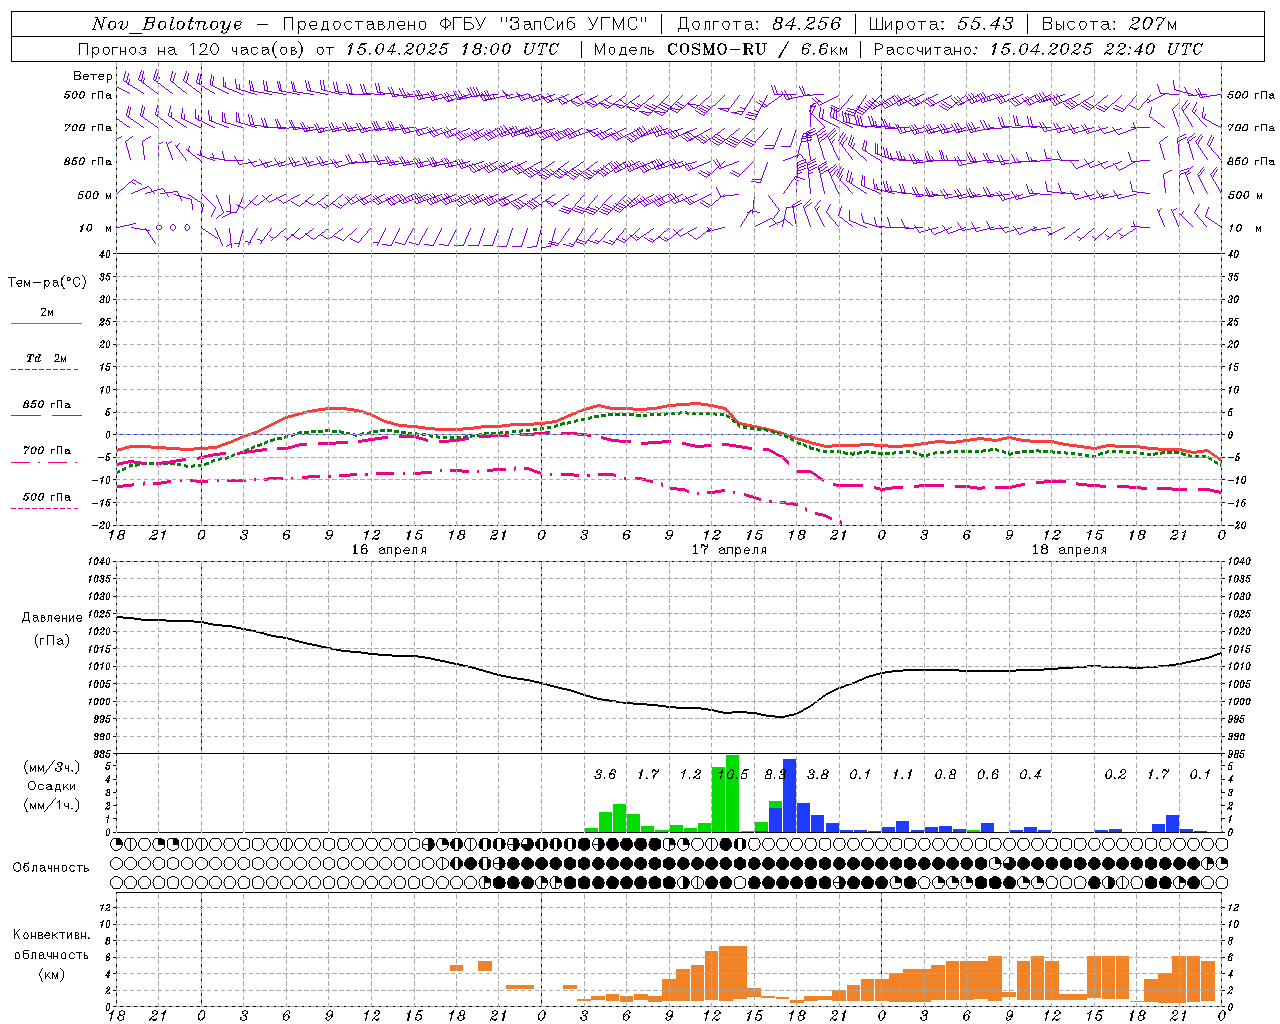
Task: Click the "Высота: 207м" elevation text
Action: click(x=1109, y=24)
